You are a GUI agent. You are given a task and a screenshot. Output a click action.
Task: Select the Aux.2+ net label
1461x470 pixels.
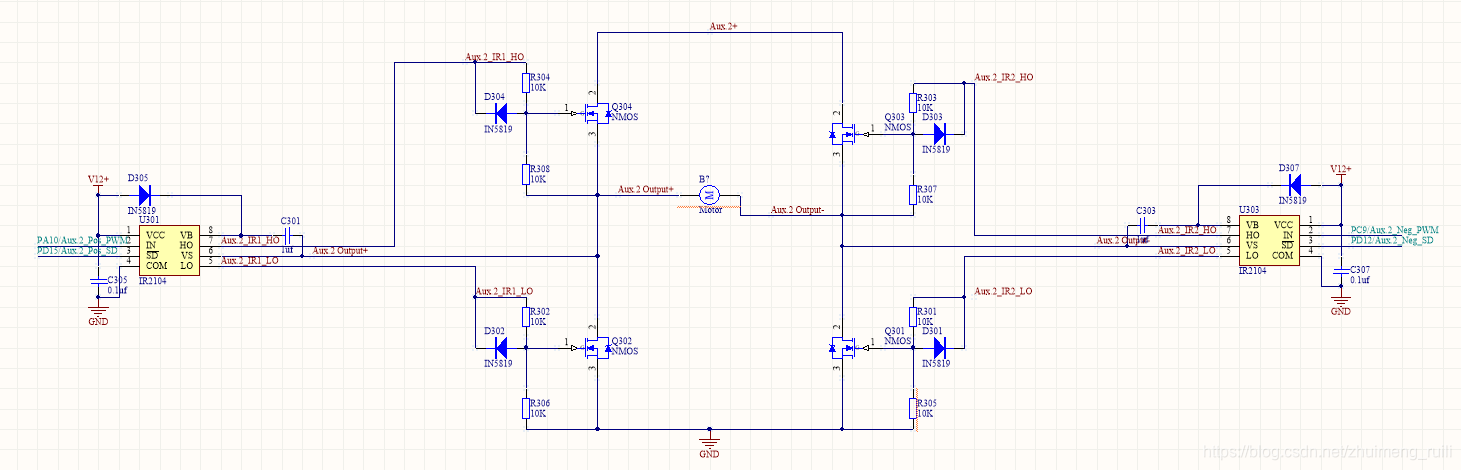721,26
